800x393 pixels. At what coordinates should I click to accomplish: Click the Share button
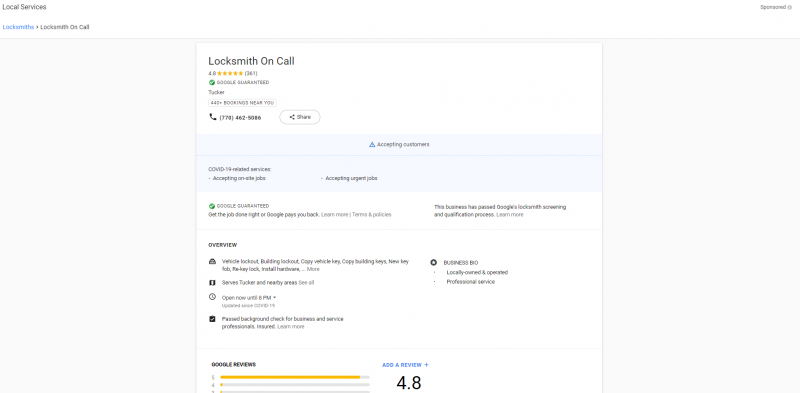click(300, 117)
